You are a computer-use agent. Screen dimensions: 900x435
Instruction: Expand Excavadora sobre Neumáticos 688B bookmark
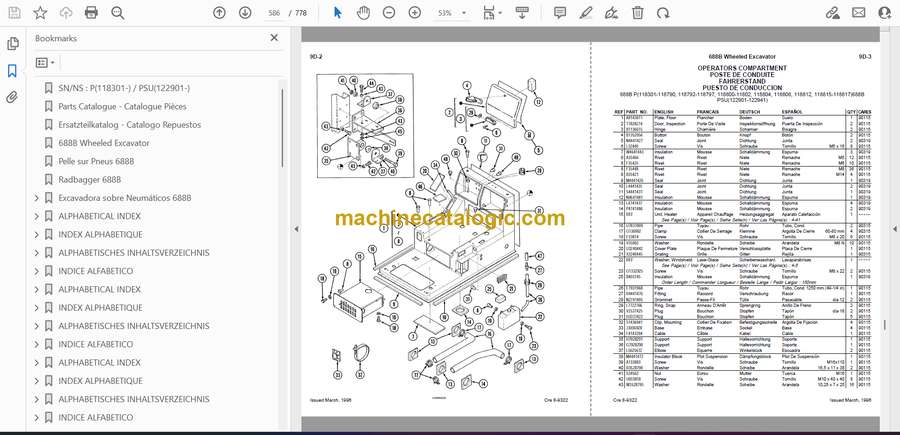(x=37, y=198)
